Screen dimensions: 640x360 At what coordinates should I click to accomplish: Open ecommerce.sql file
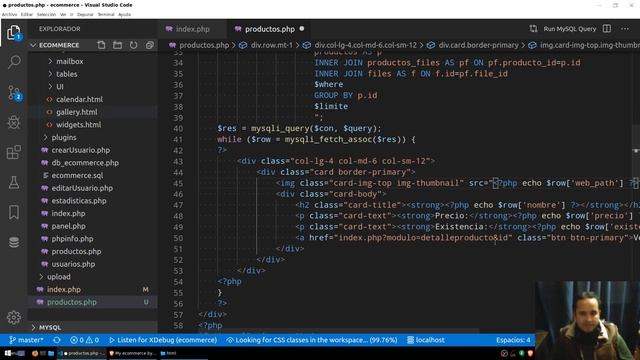77,175
